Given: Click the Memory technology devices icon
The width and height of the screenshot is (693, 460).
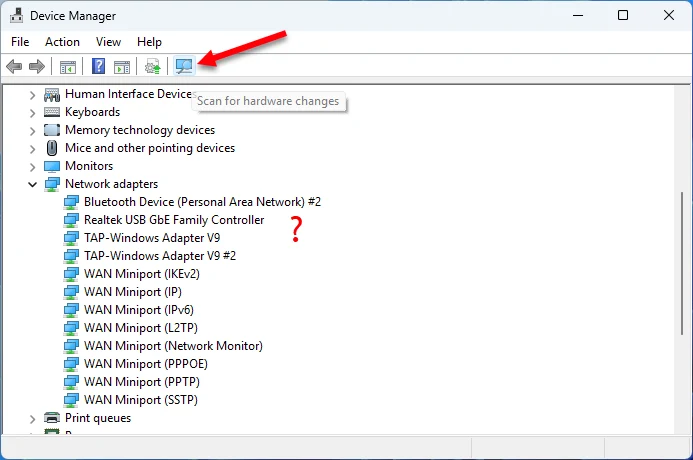Looking at the screenshot, I should [x=52, y=130].
